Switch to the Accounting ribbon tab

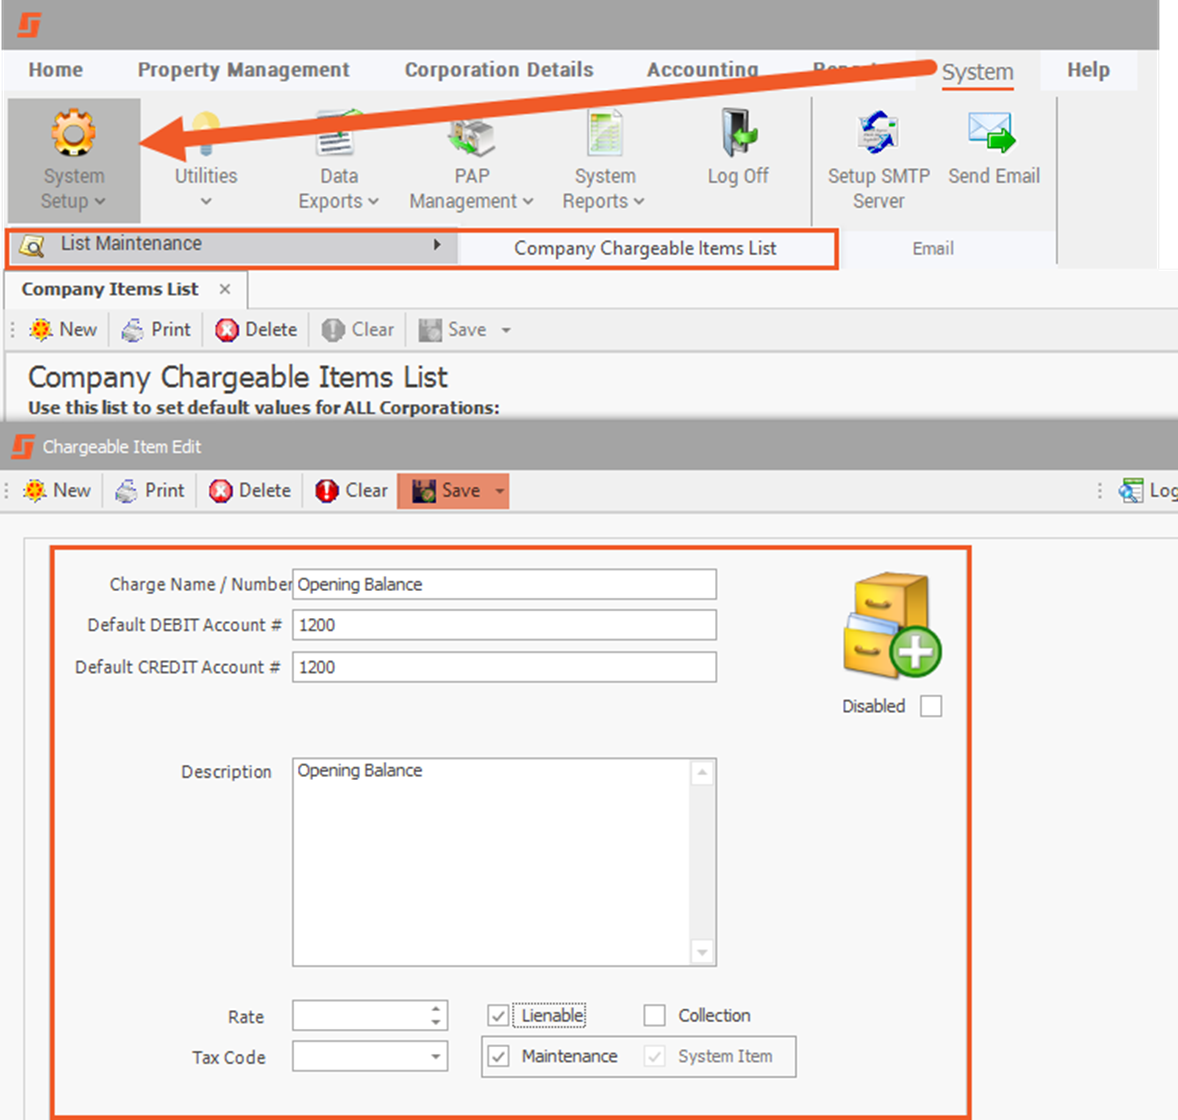pyautogui.click(x=702, y=70)
